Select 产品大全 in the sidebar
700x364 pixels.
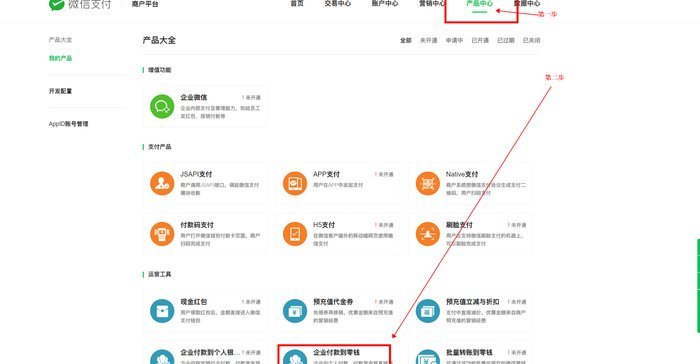[x=60, y=40]
